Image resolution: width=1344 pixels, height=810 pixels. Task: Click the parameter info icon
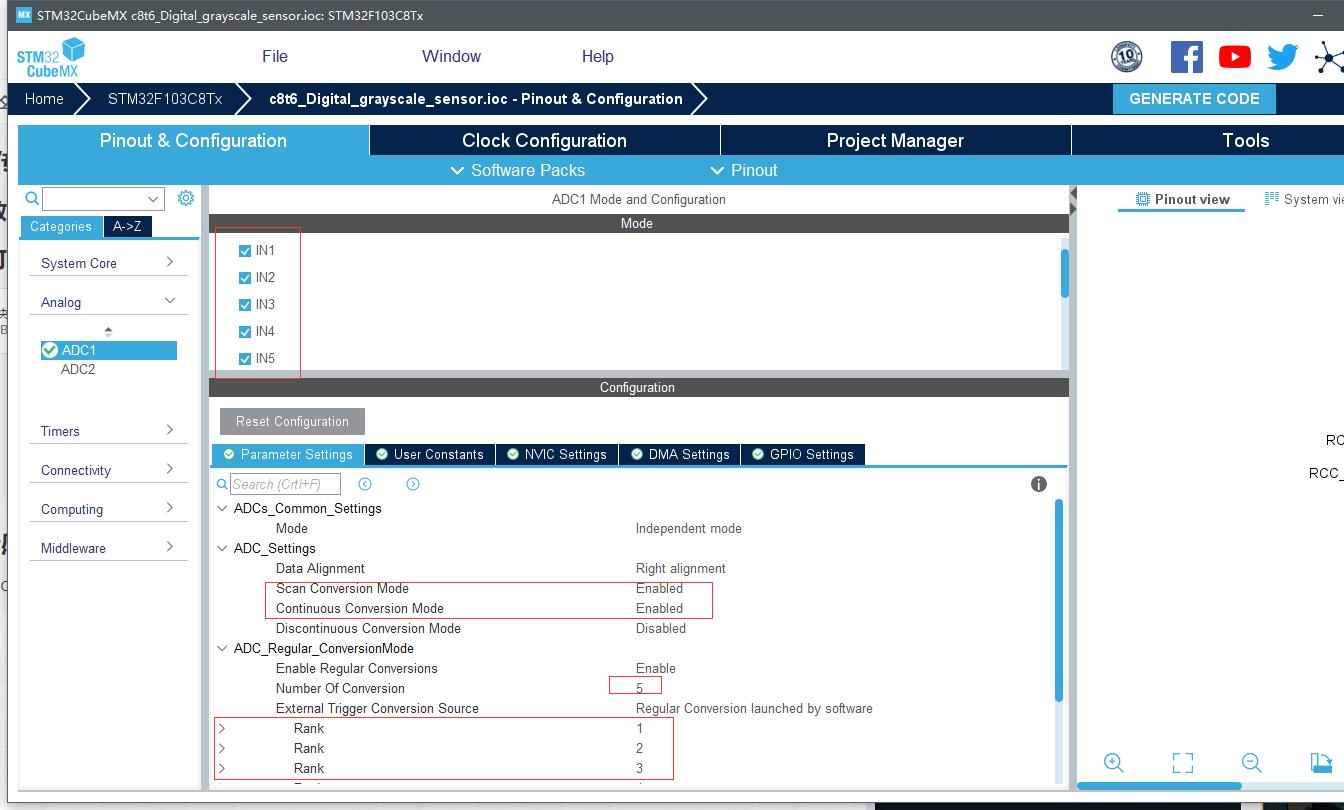click(x=1039, y=484)
